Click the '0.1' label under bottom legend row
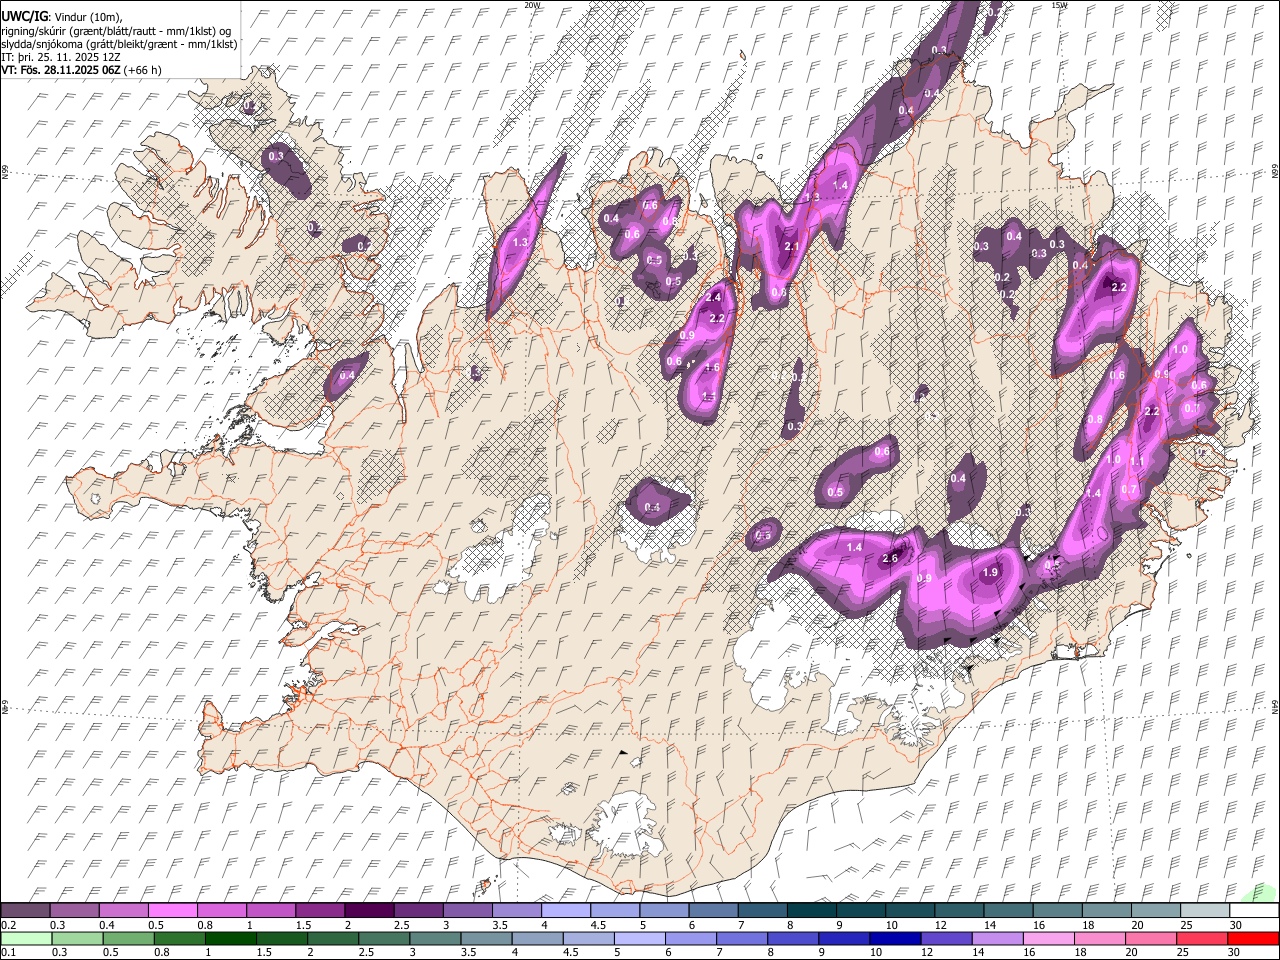The width and height of the screenshot is (1280, 960). coord(8,953)
